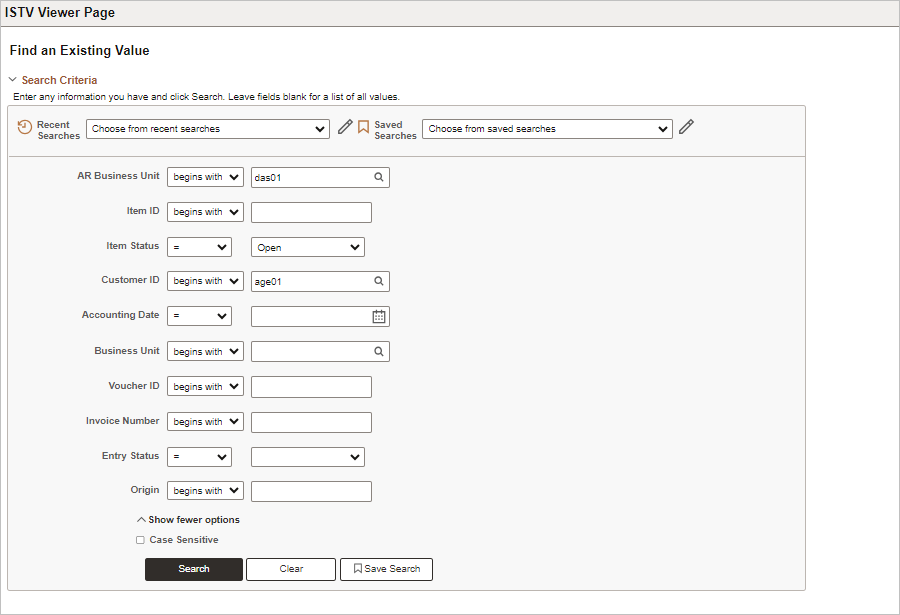
Task: Open the Entry Status value dropdown
Action: tap(308, 457)
